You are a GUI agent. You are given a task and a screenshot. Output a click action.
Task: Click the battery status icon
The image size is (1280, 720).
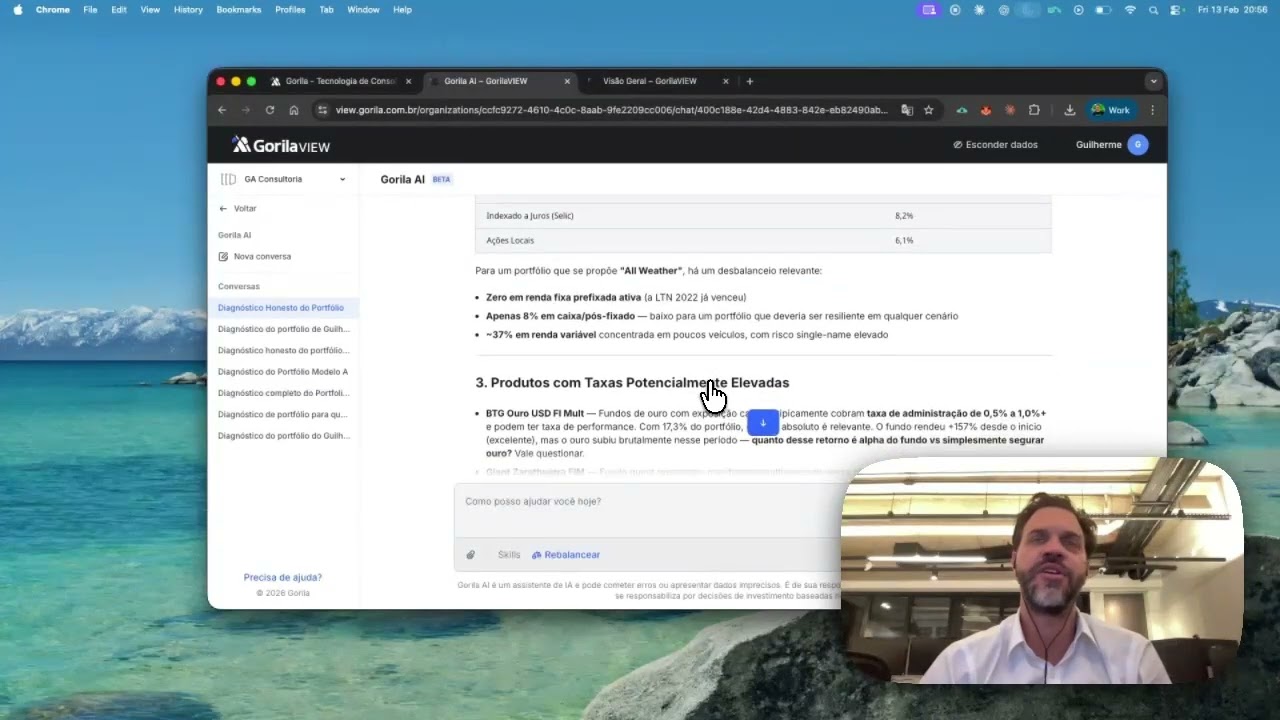coord(1103,10)
